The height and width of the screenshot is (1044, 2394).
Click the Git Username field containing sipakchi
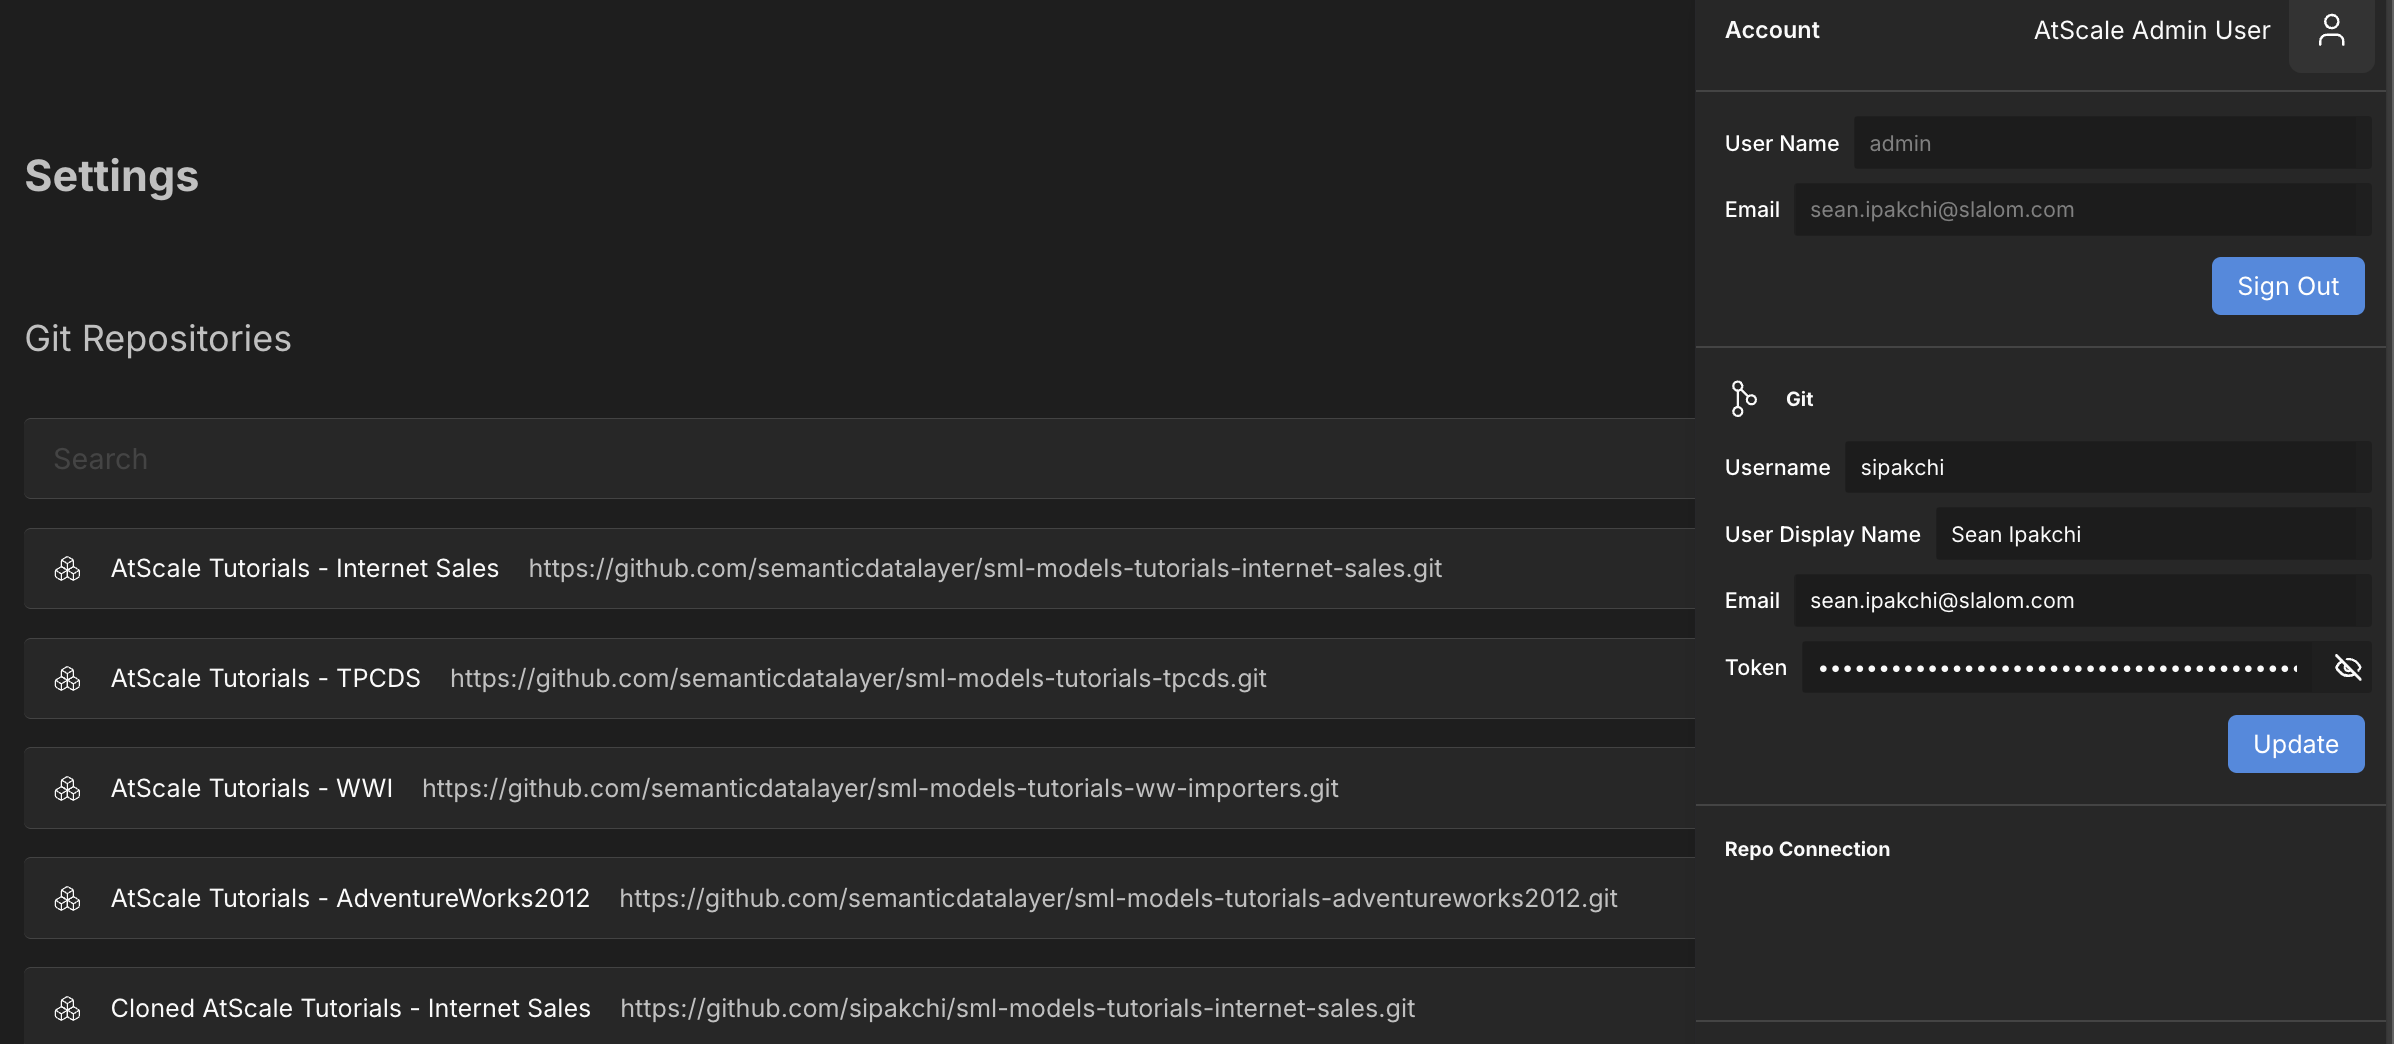point(2107,468)
